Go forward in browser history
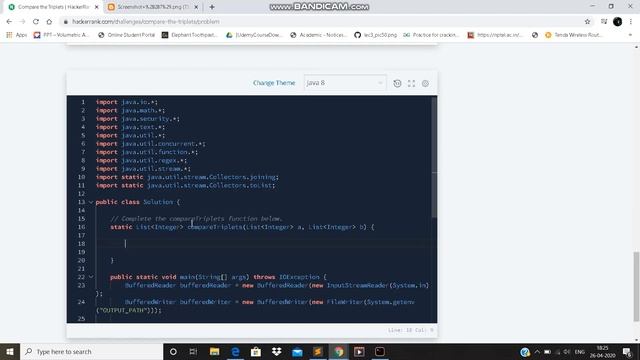This screenshot has width=640, height=360. [x=22, y=22]
